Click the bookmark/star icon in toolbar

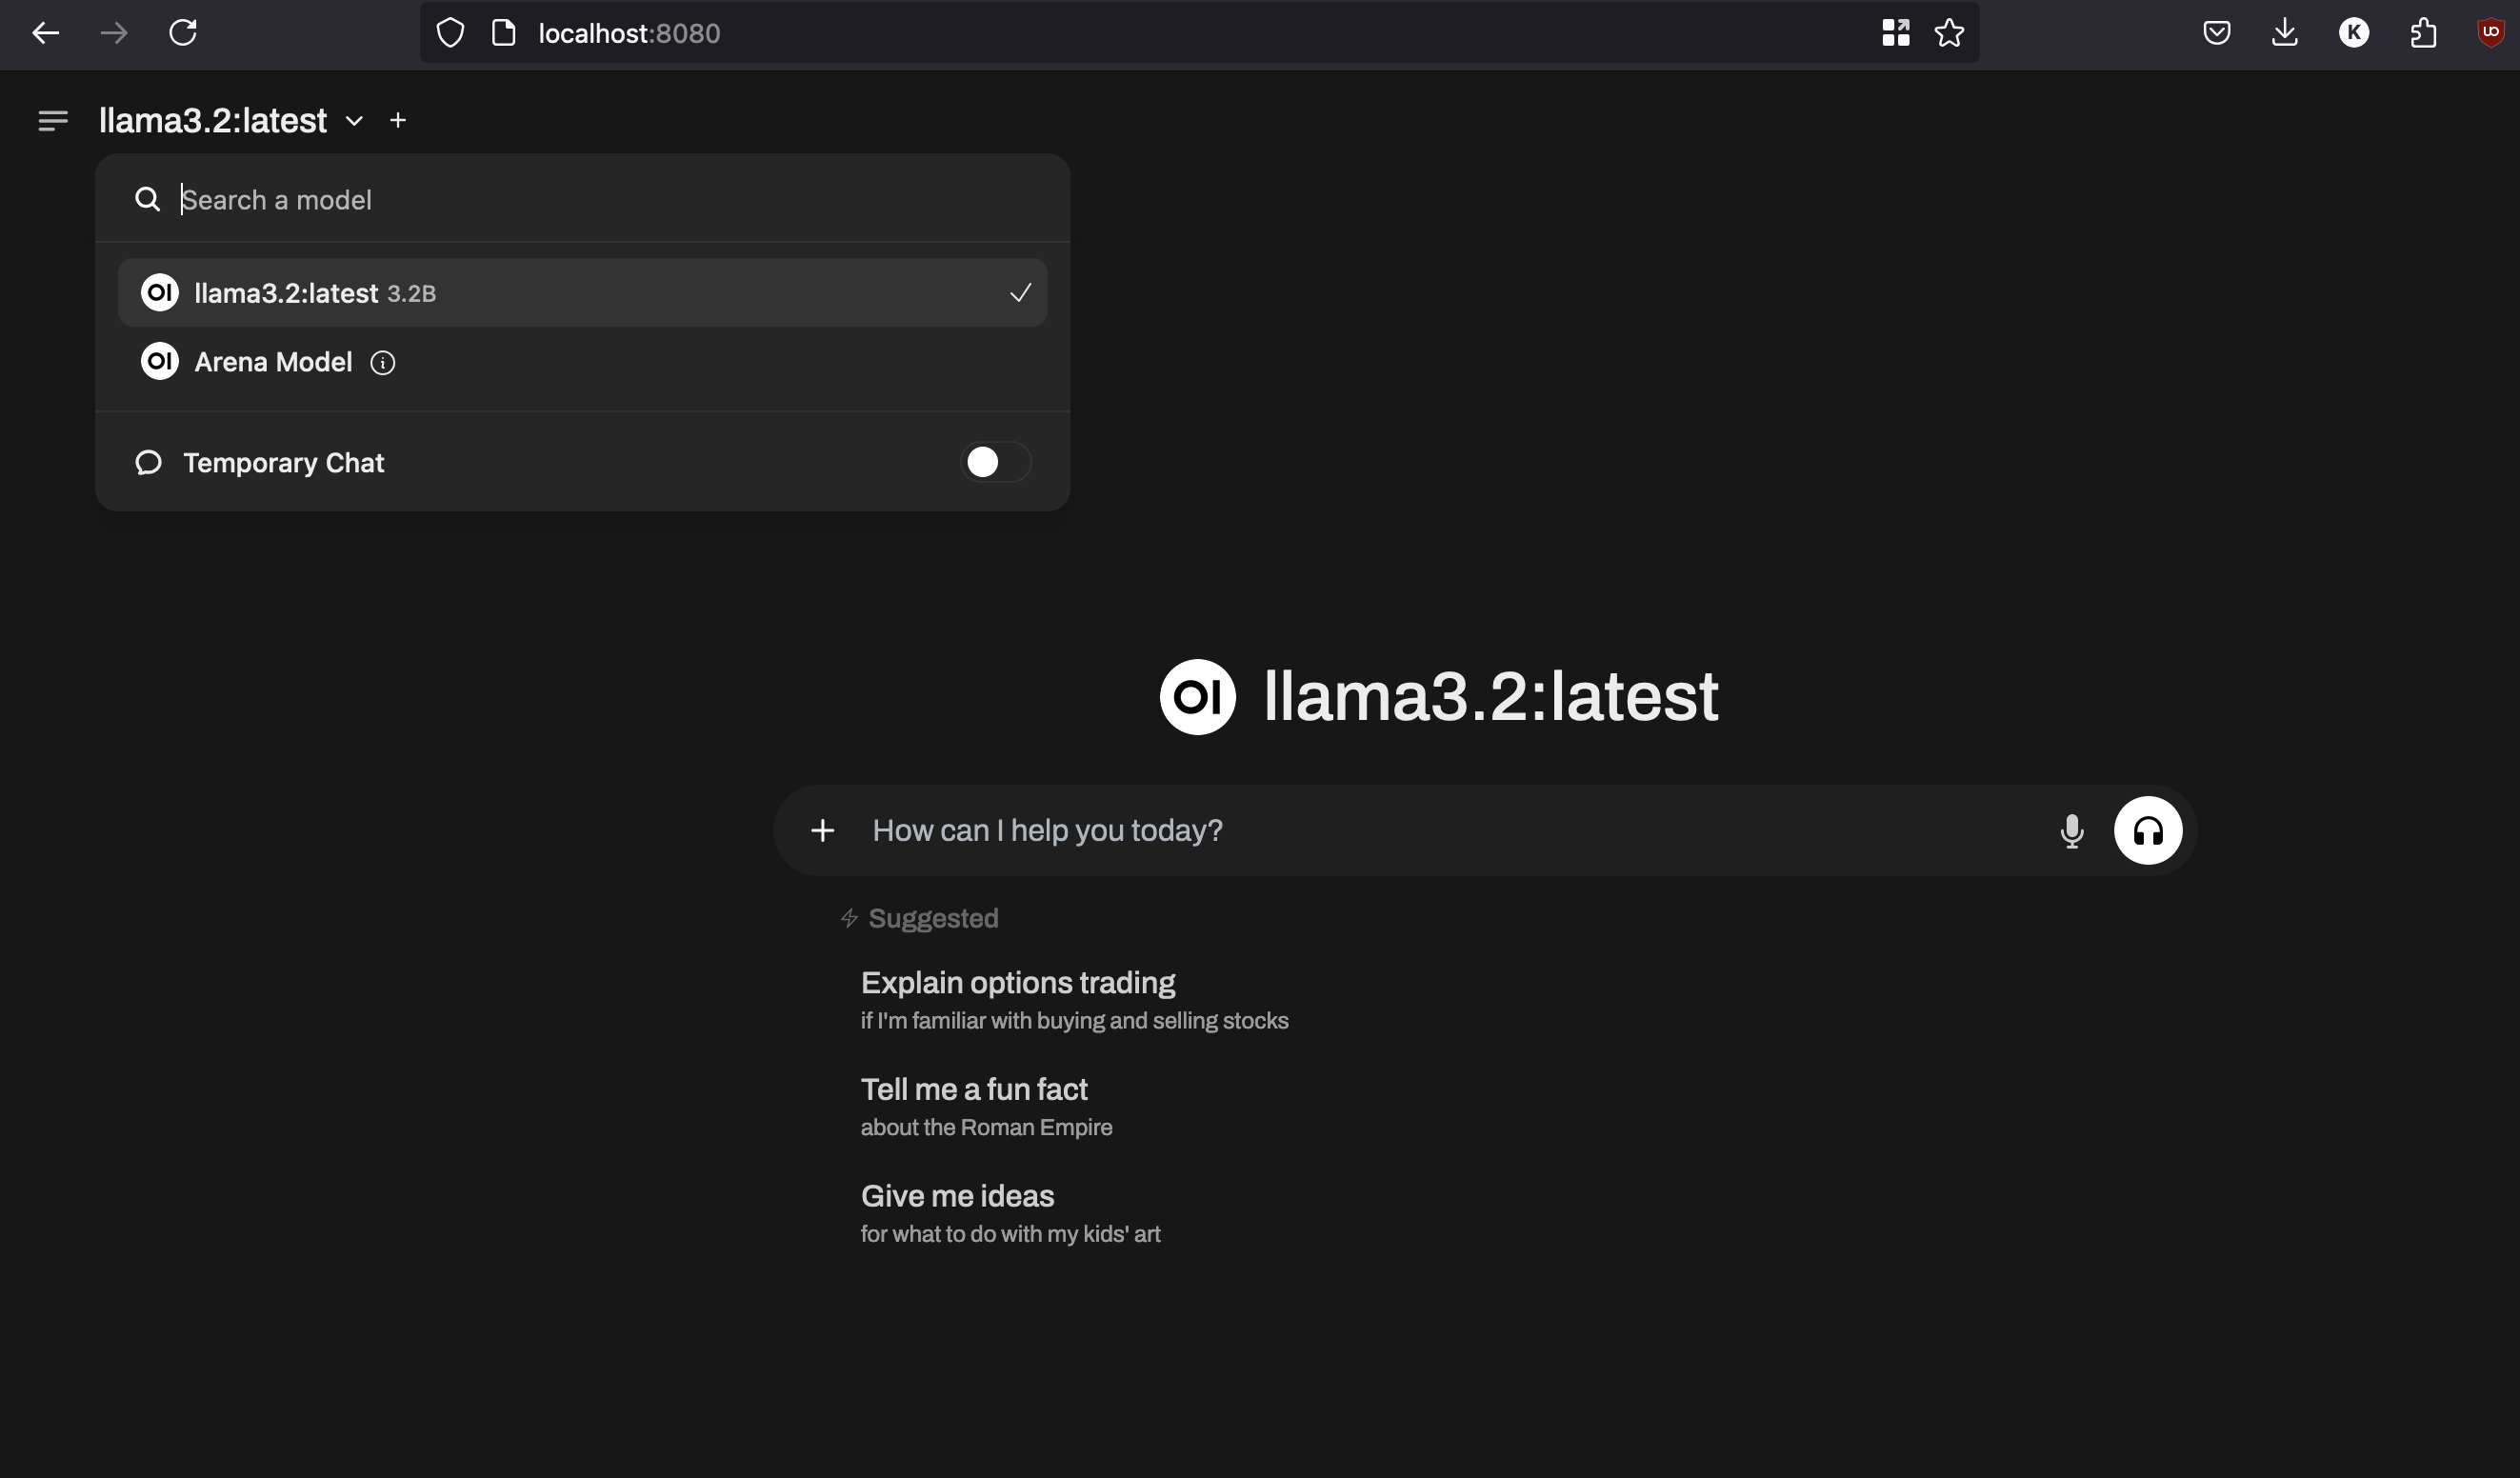point(1948,31)
